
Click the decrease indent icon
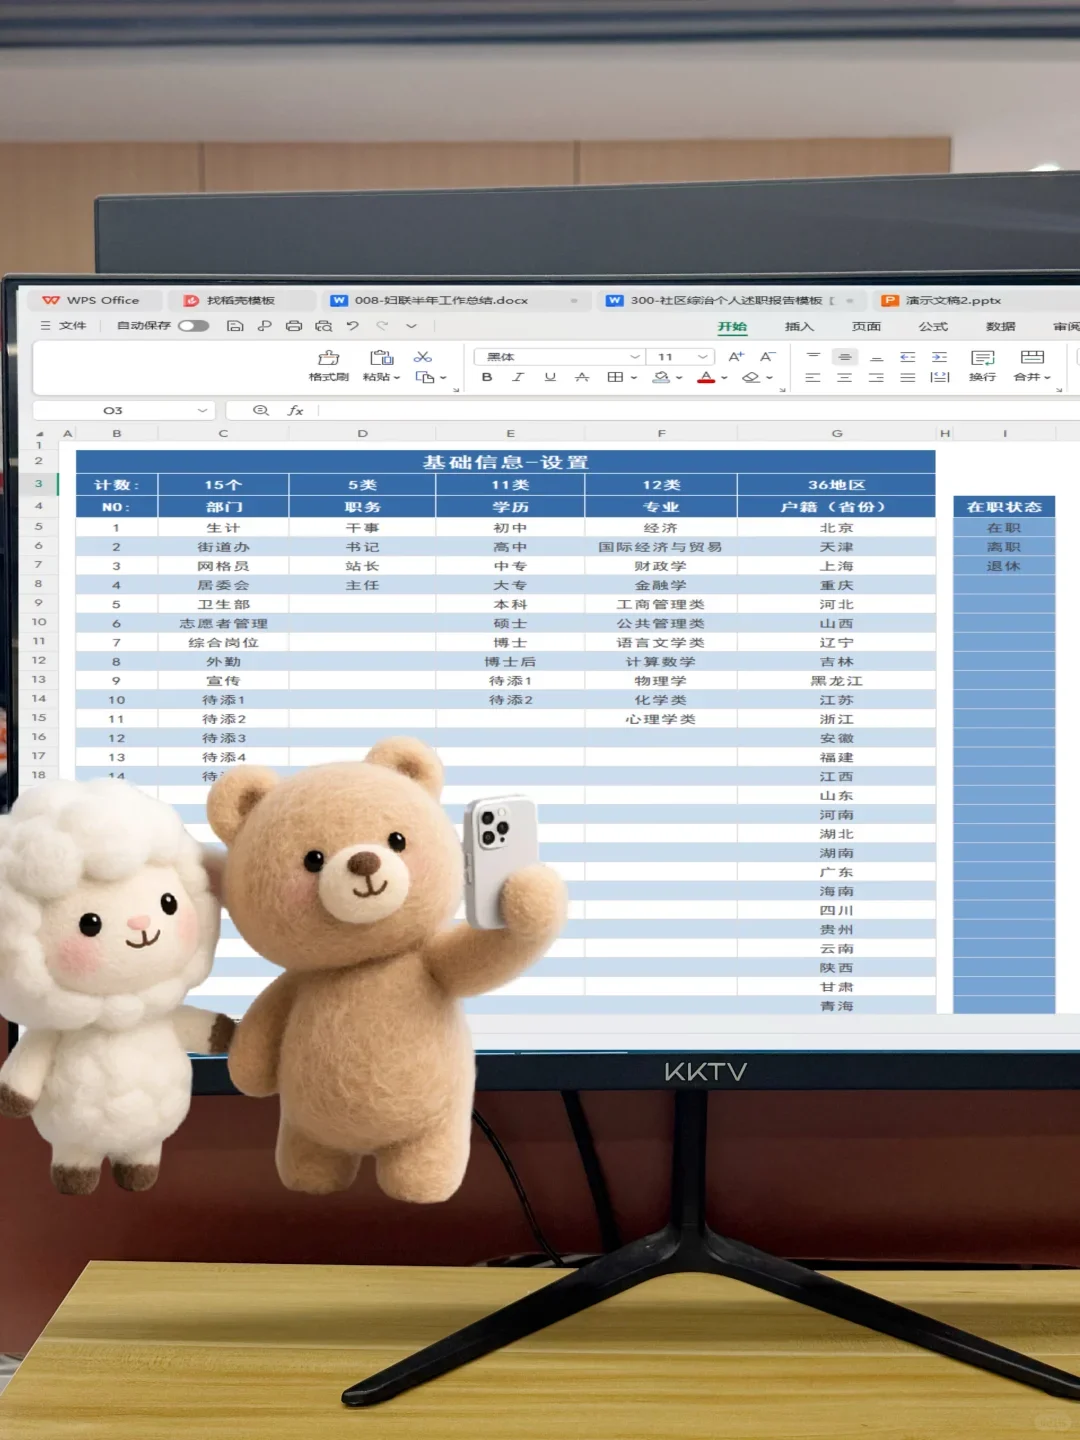pos(908,357)
